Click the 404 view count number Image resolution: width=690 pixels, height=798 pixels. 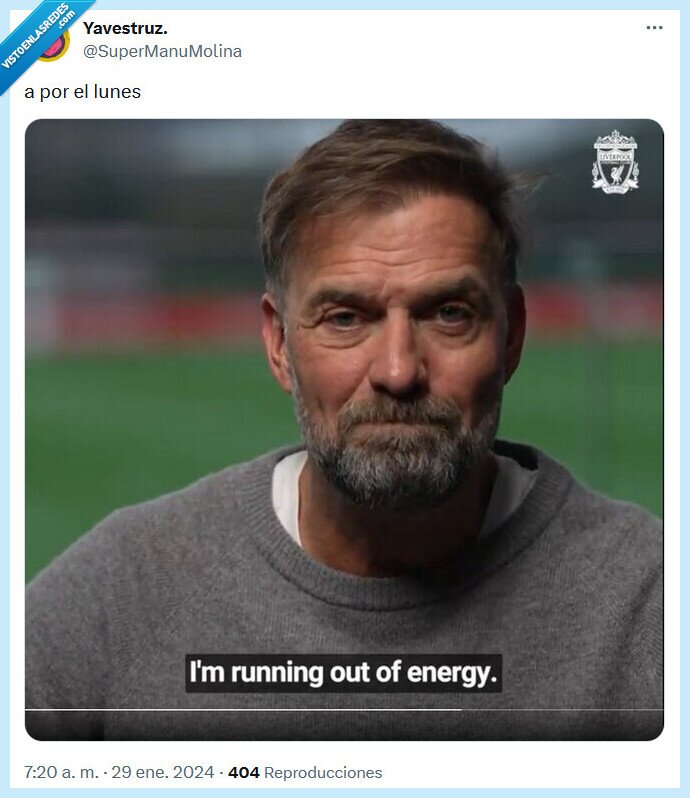click(244, 773)
